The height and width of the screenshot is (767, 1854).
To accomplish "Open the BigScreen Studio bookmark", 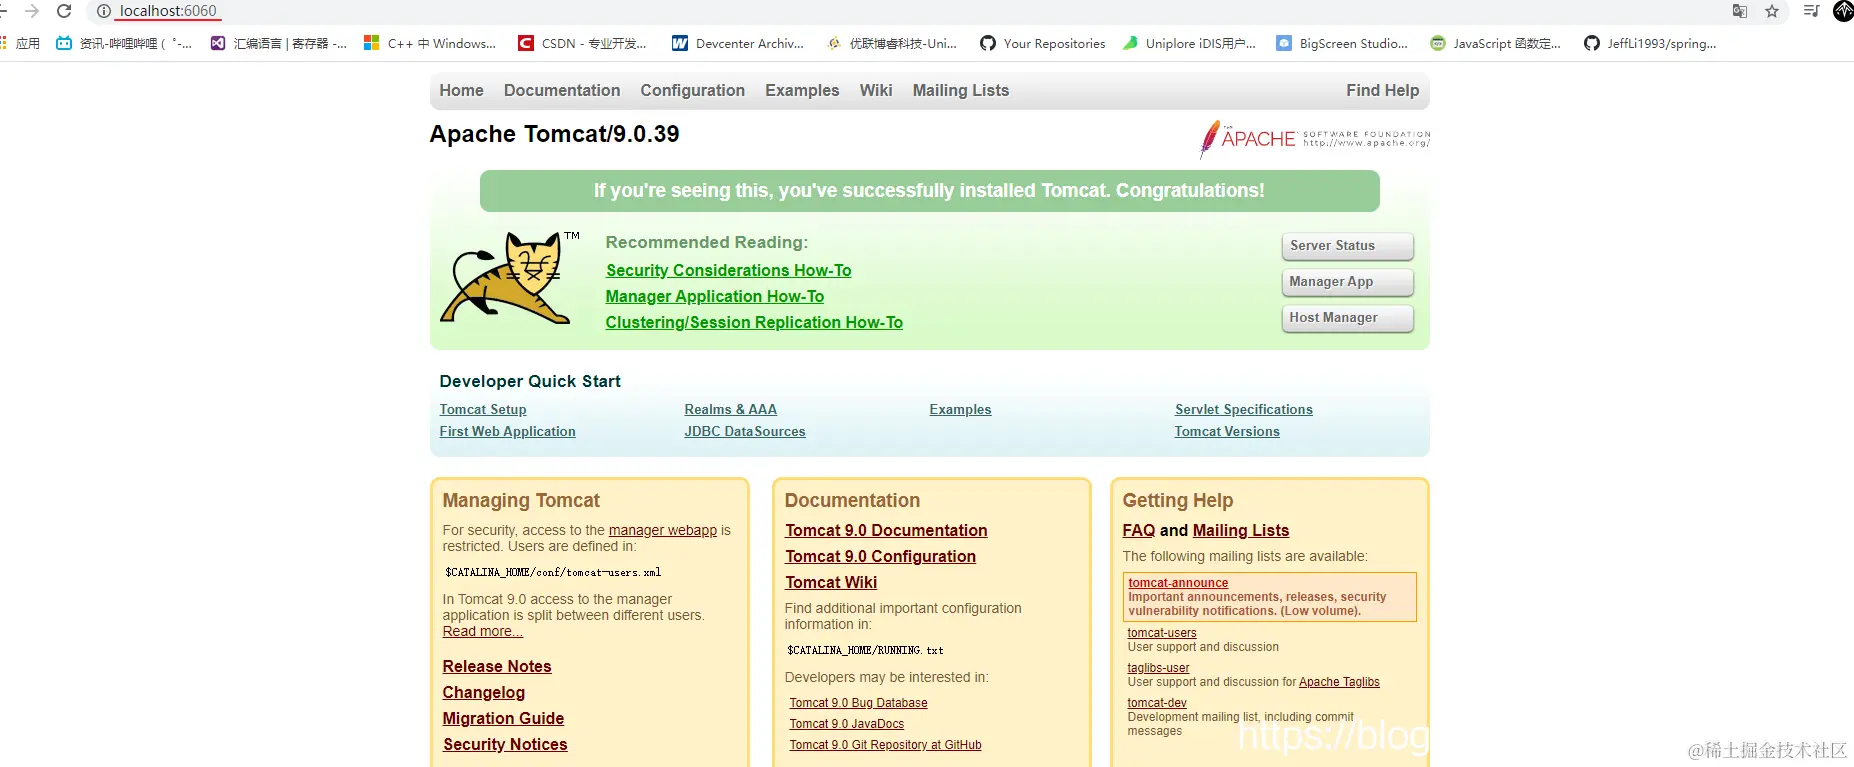I will coord(1342,43).
